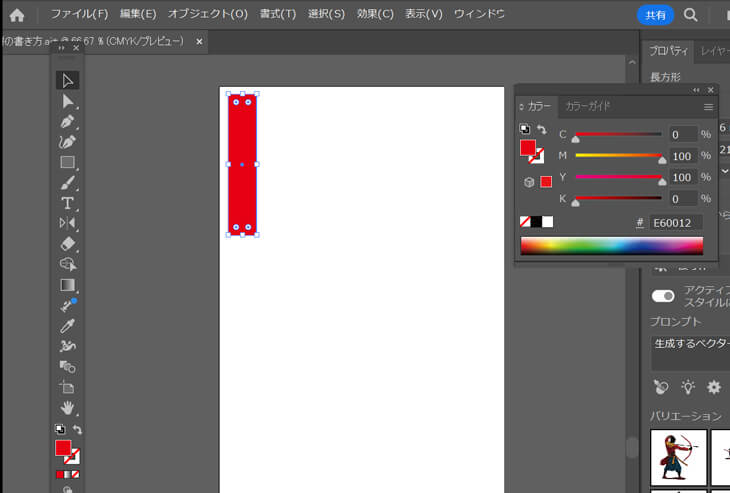Open the 選択(S) menu

[x=326, y=14]
